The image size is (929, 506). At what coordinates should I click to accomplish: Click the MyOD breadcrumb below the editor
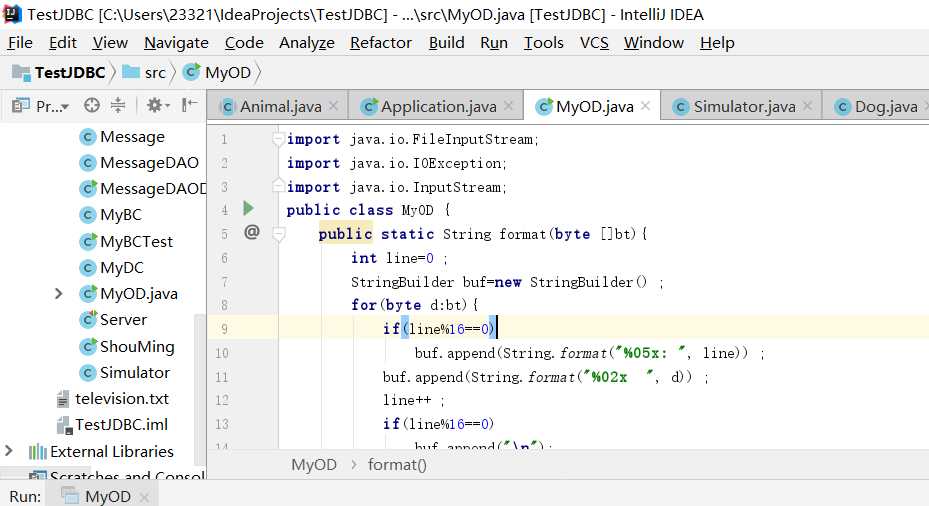[314, 465]
